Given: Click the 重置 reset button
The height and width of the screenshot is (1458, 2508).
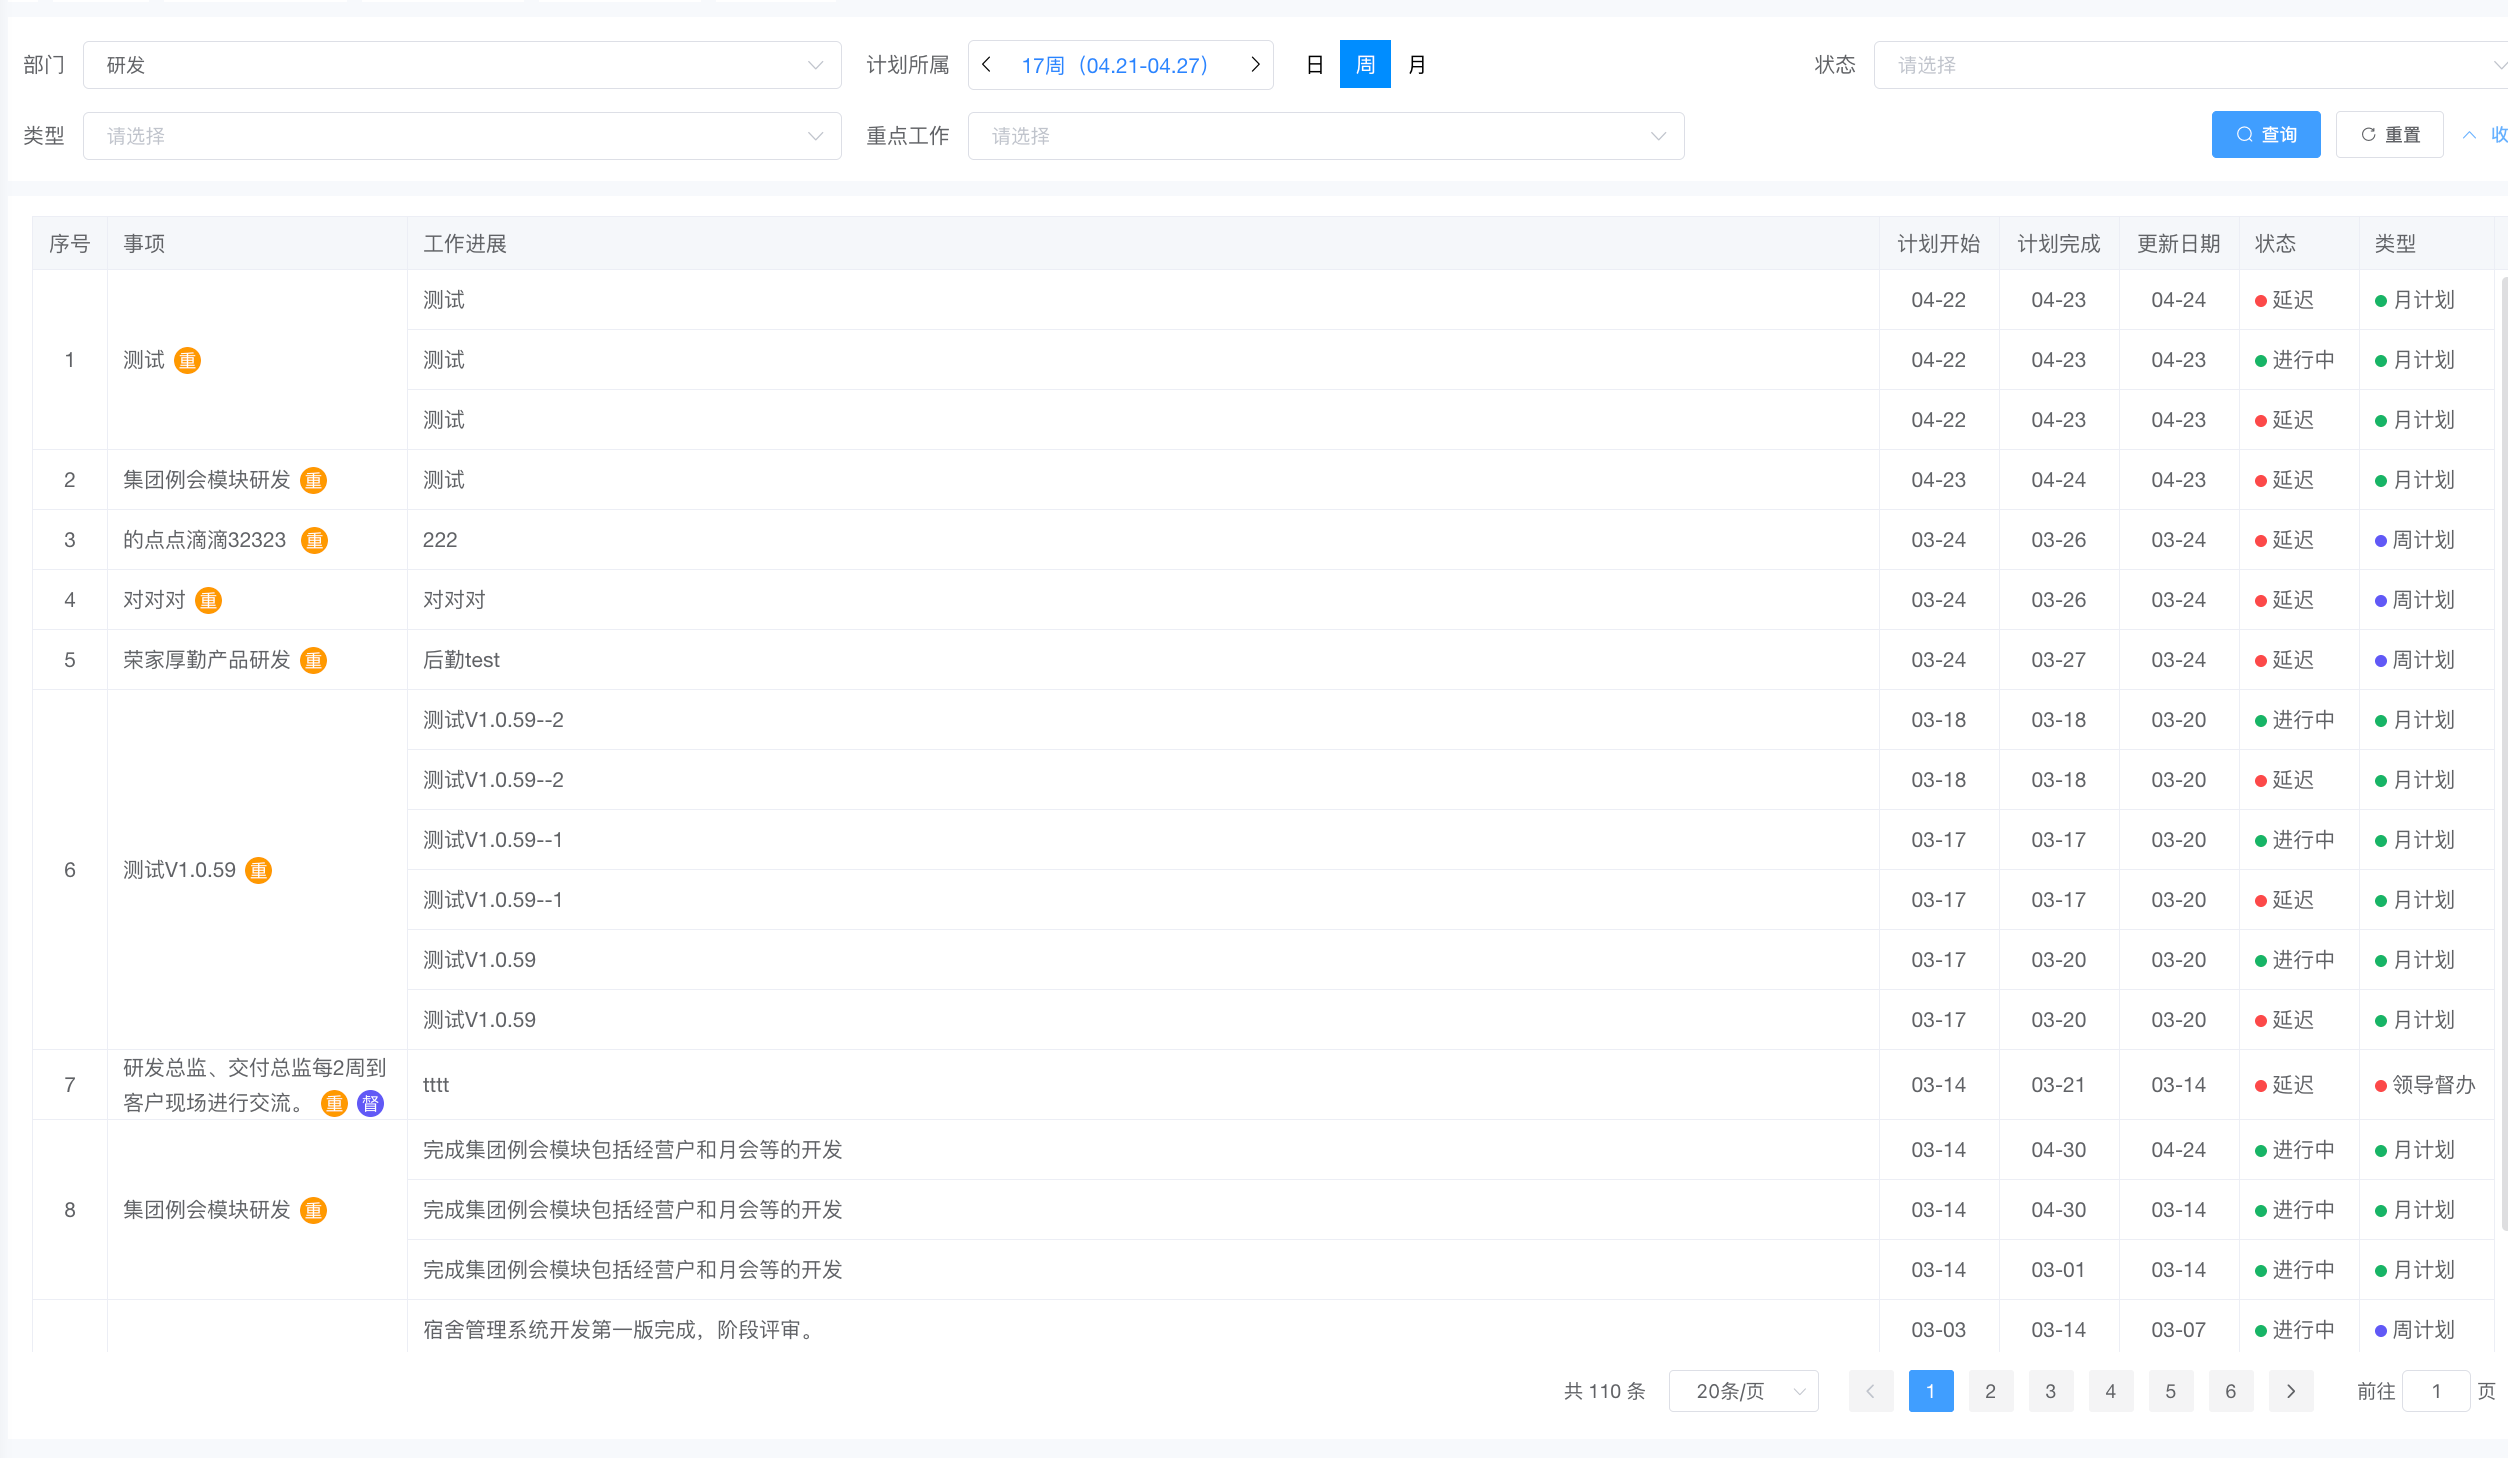Looking at the screenshot, I should pyautogui.click(x=2389, y=135).
